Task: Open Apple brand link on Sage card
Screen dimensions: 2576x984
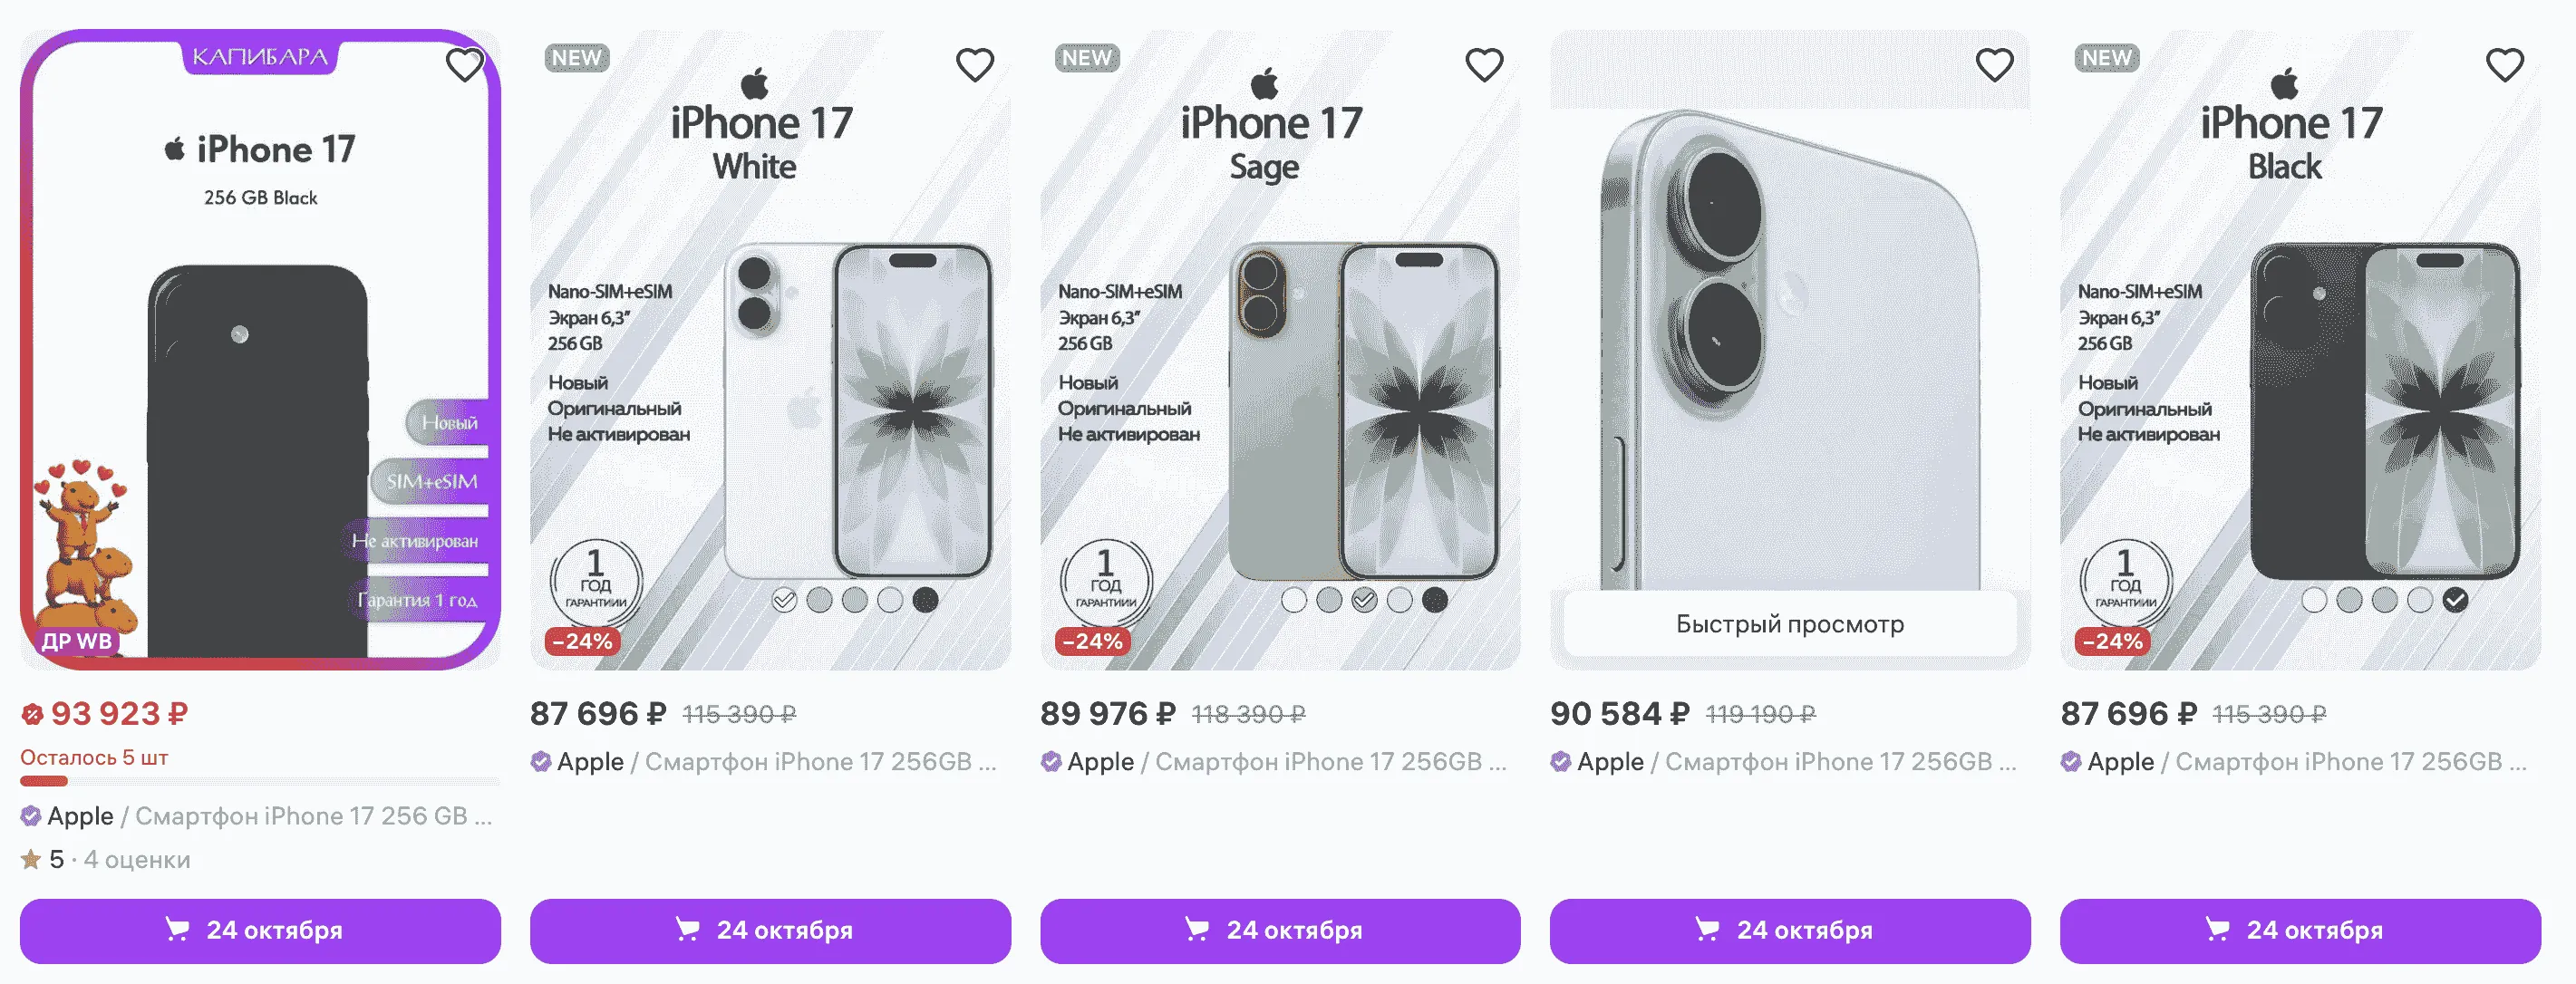Action: [1100, 762]
